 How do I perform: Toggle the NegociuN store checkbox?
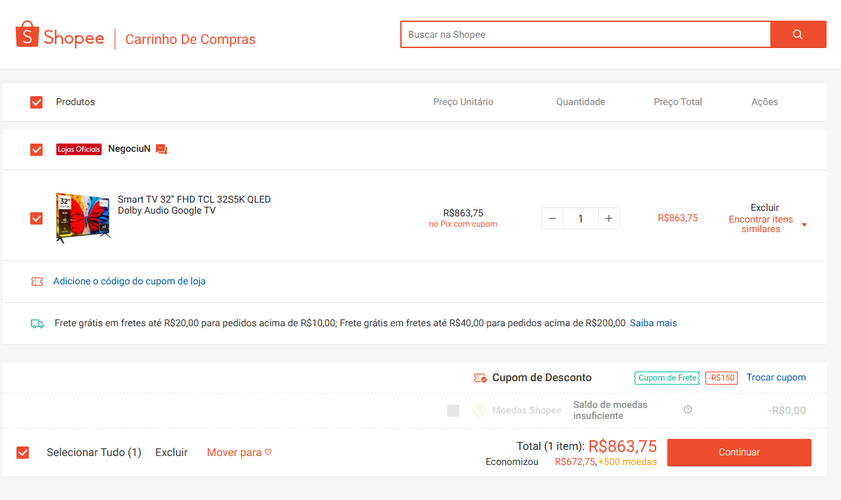(36, 149)
